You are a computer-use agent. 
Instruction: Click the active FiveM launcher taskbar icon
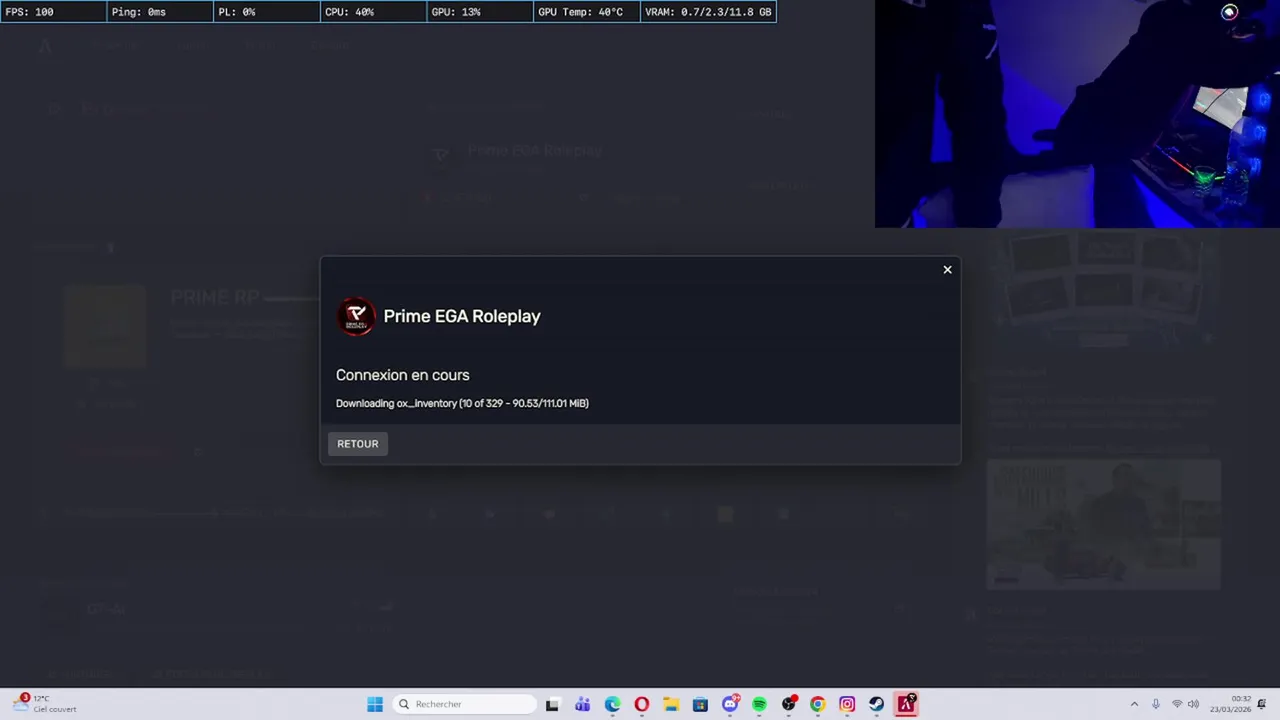click(906, 704)
